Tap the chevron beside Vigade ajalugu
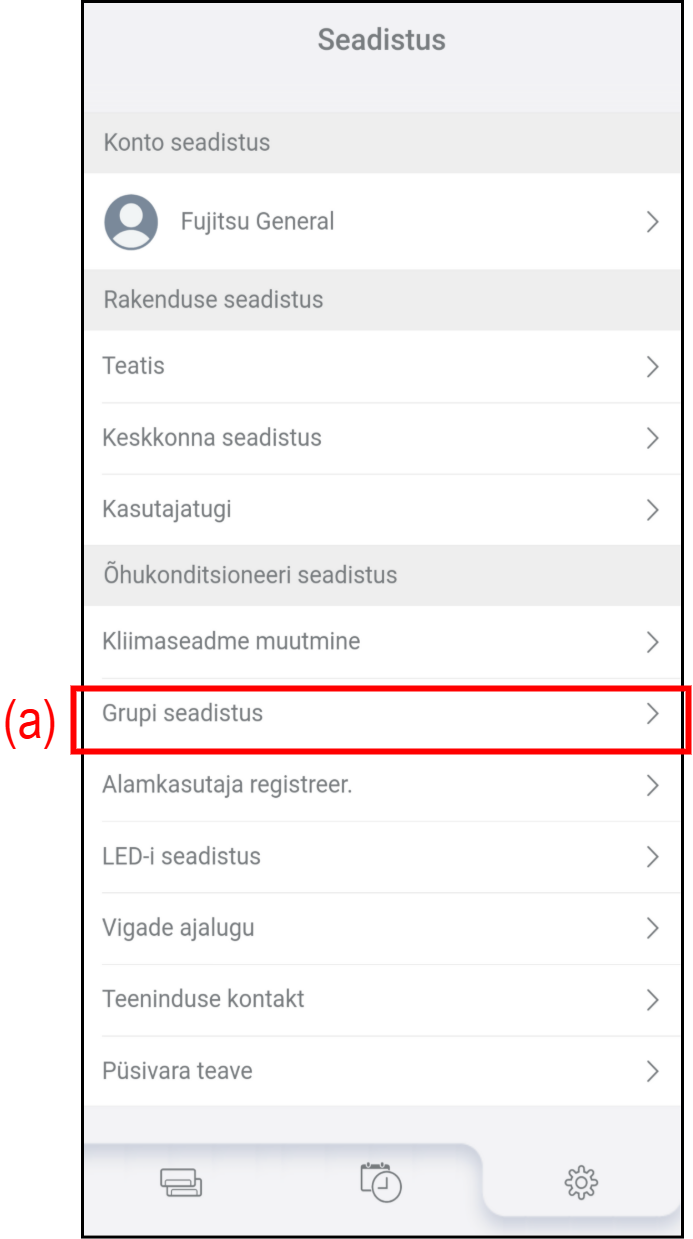The width and height of the screenshot is (693, 1239). pyautogui.click(x=652, y=929)
